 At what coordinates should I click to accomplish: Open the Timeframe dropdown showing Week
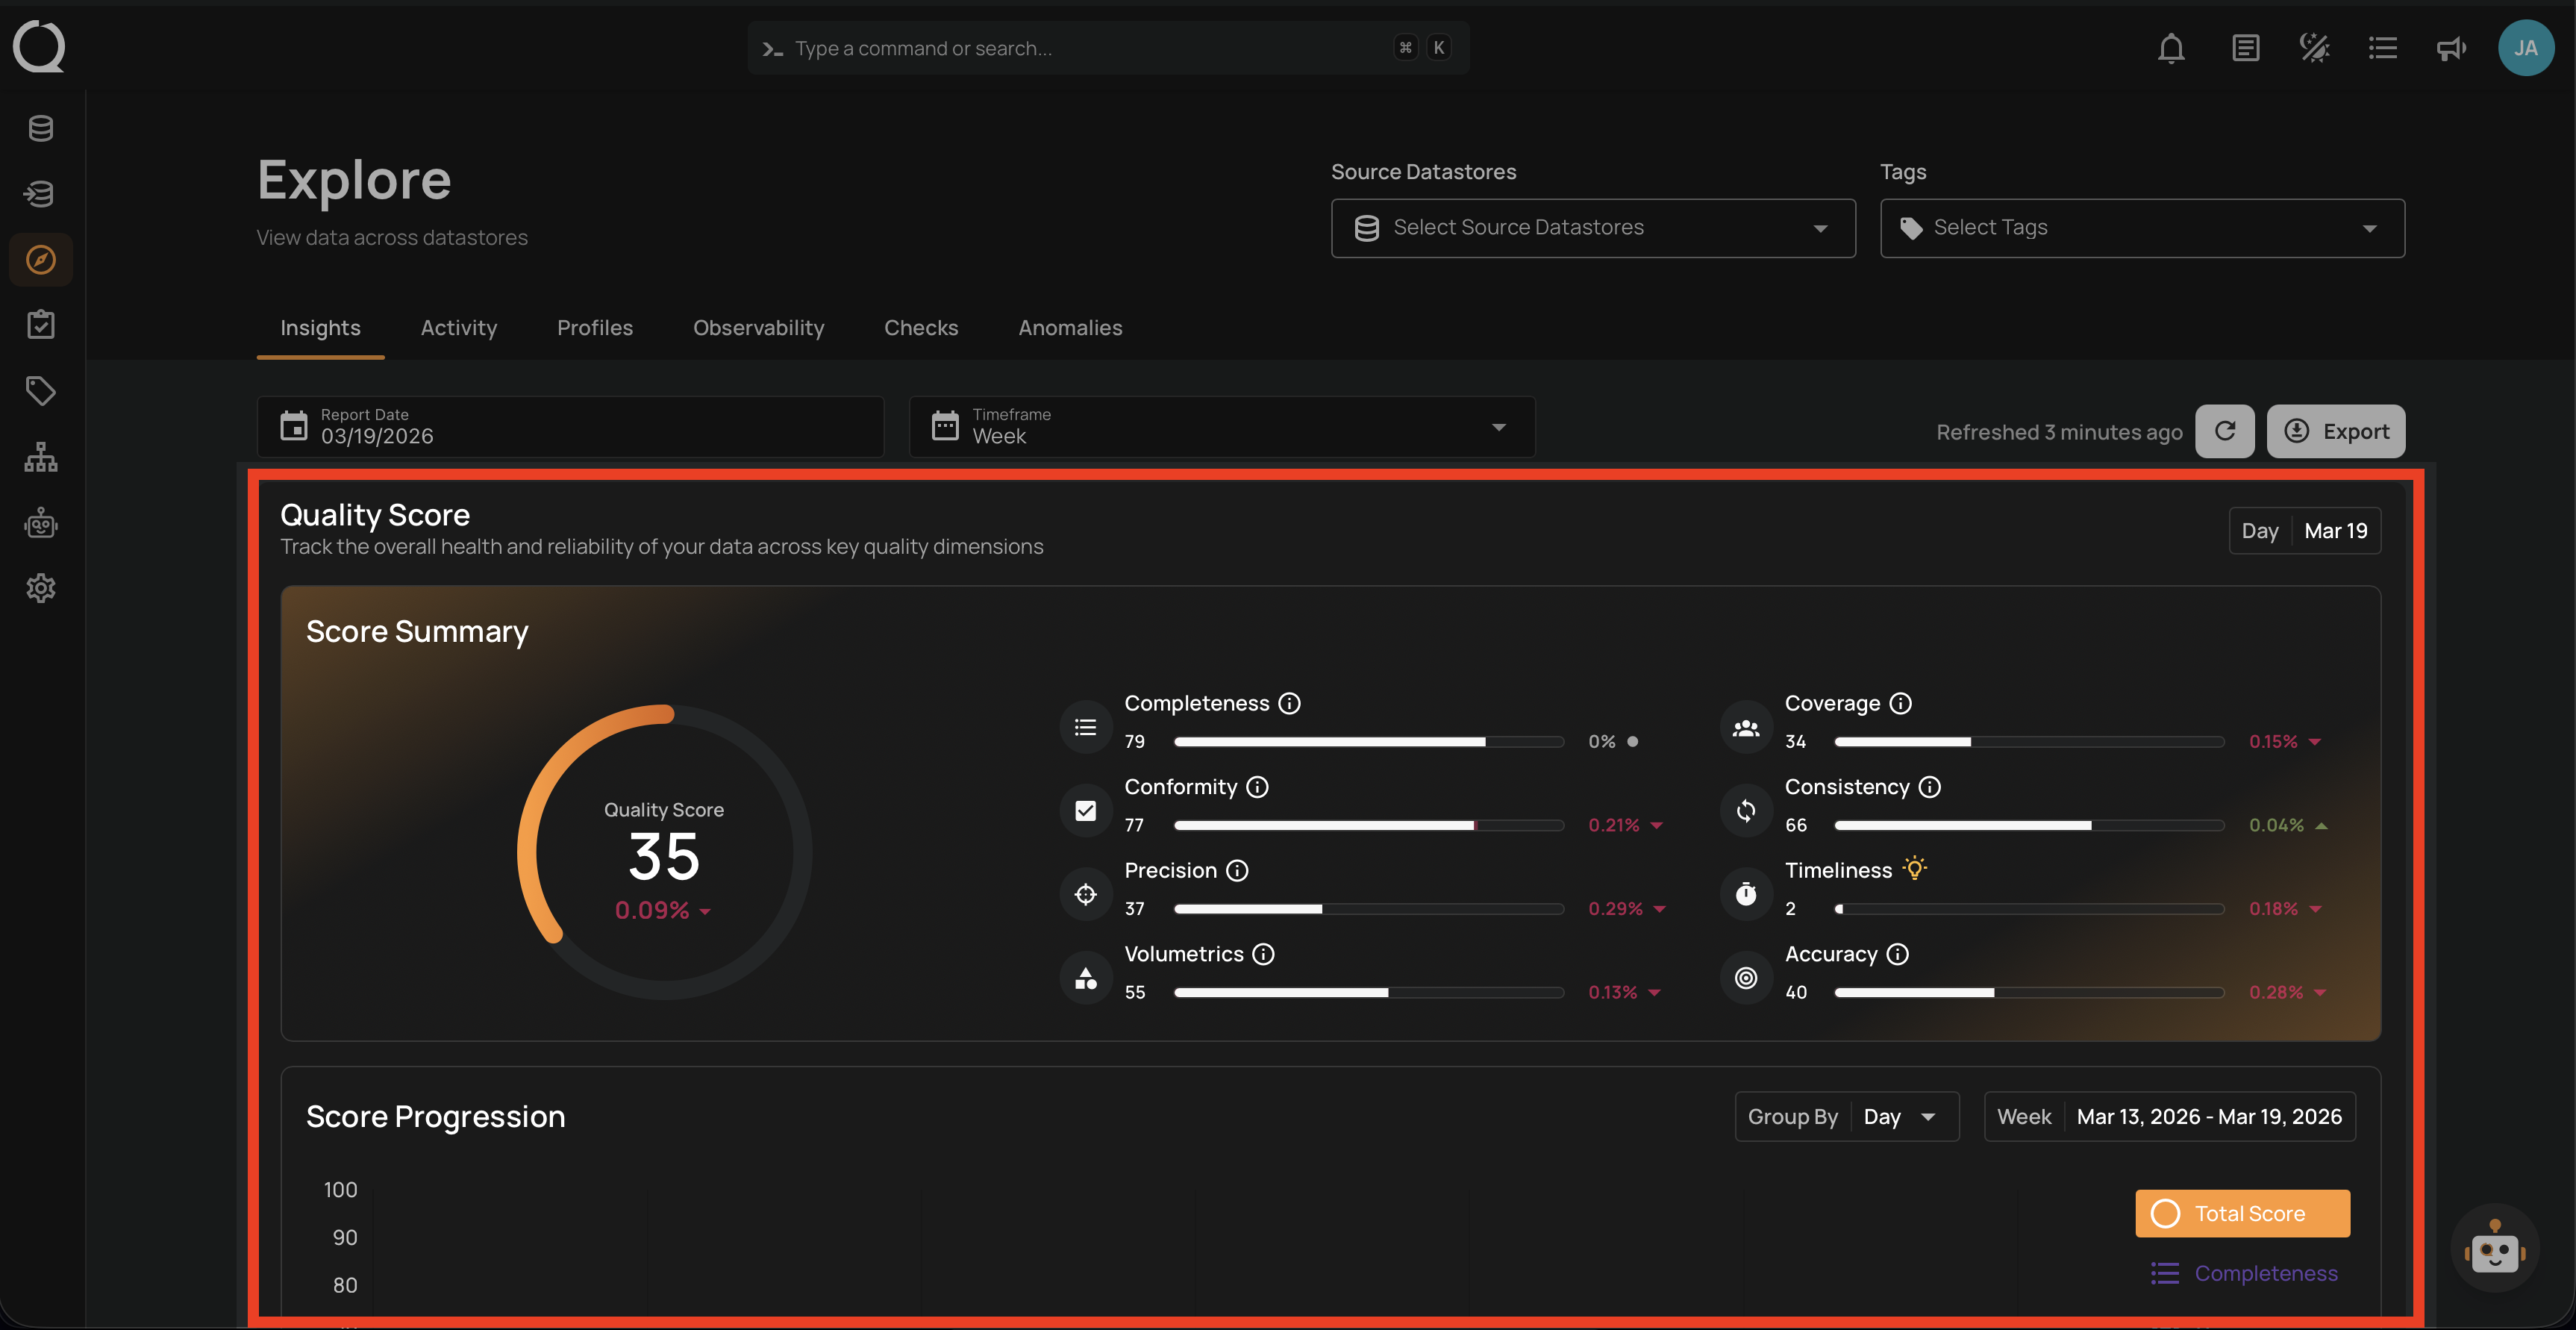tap(1220, 427)
